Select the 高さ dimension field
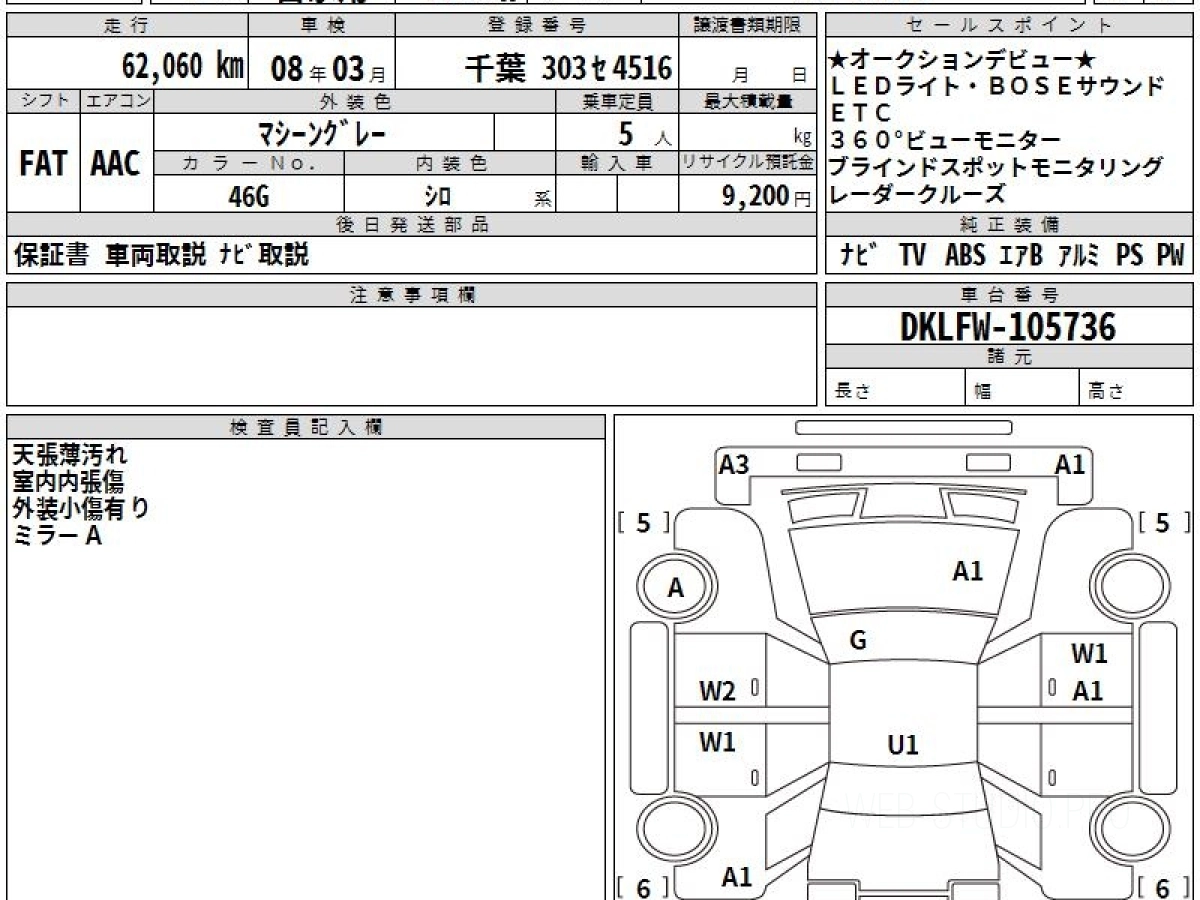 click(x=1136, y=389)
